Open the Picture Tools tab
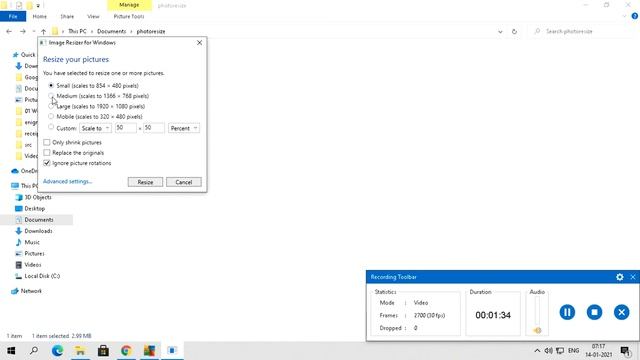Screen dimensions: 640x360 (129, 16)
